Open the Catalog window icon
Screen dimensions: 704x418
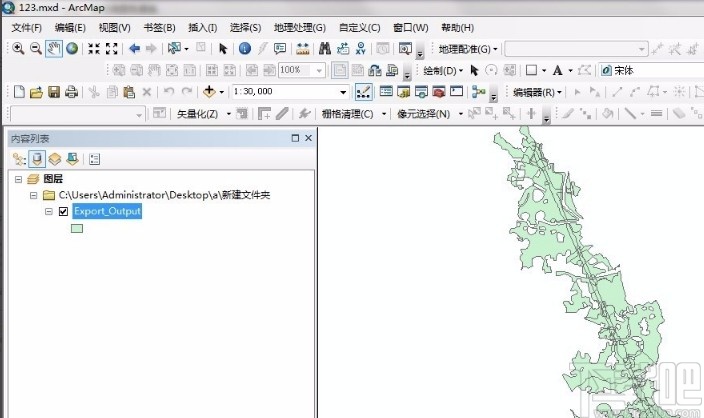[x=404, y=92]
